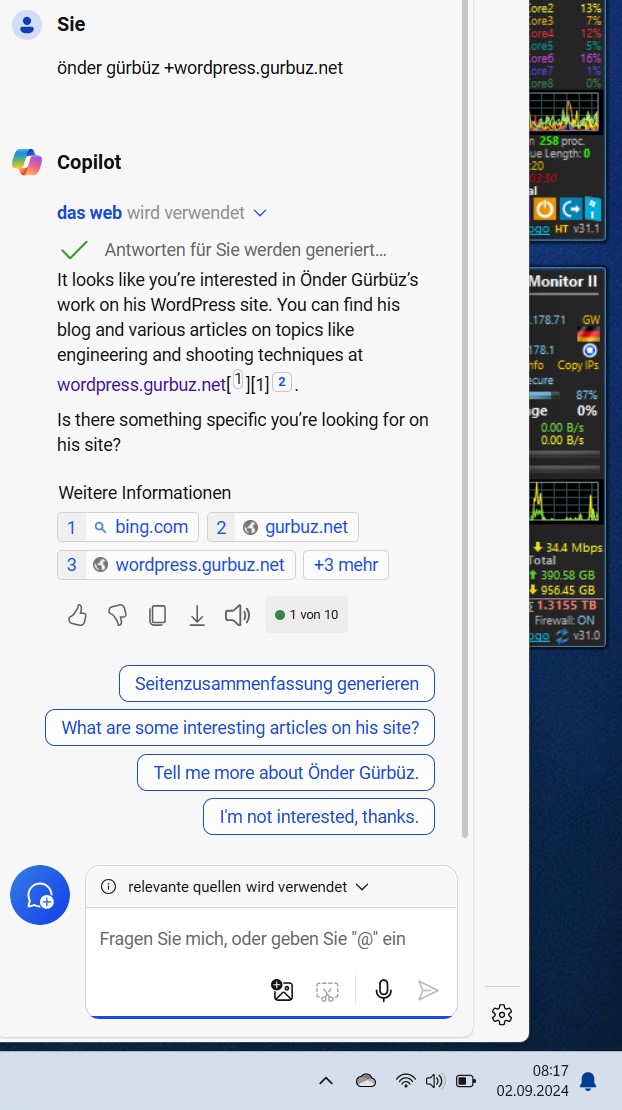Follow inline wordpress.gurbuz.net link in answer
The image size is (622, 1110).
[x=142, y=385]
